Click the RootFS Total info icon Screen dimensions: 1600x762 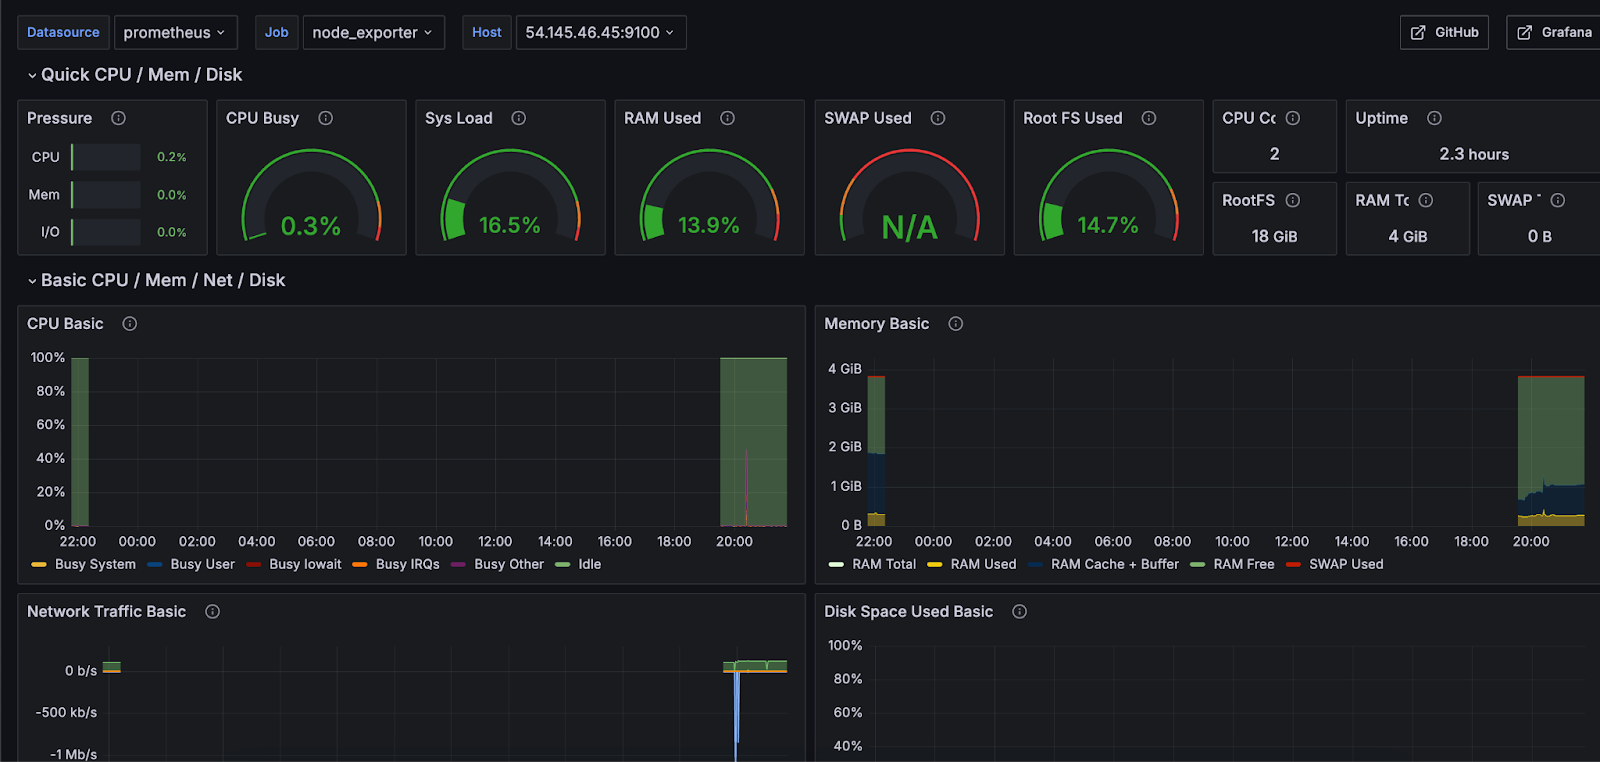(x=1293, y=200)
